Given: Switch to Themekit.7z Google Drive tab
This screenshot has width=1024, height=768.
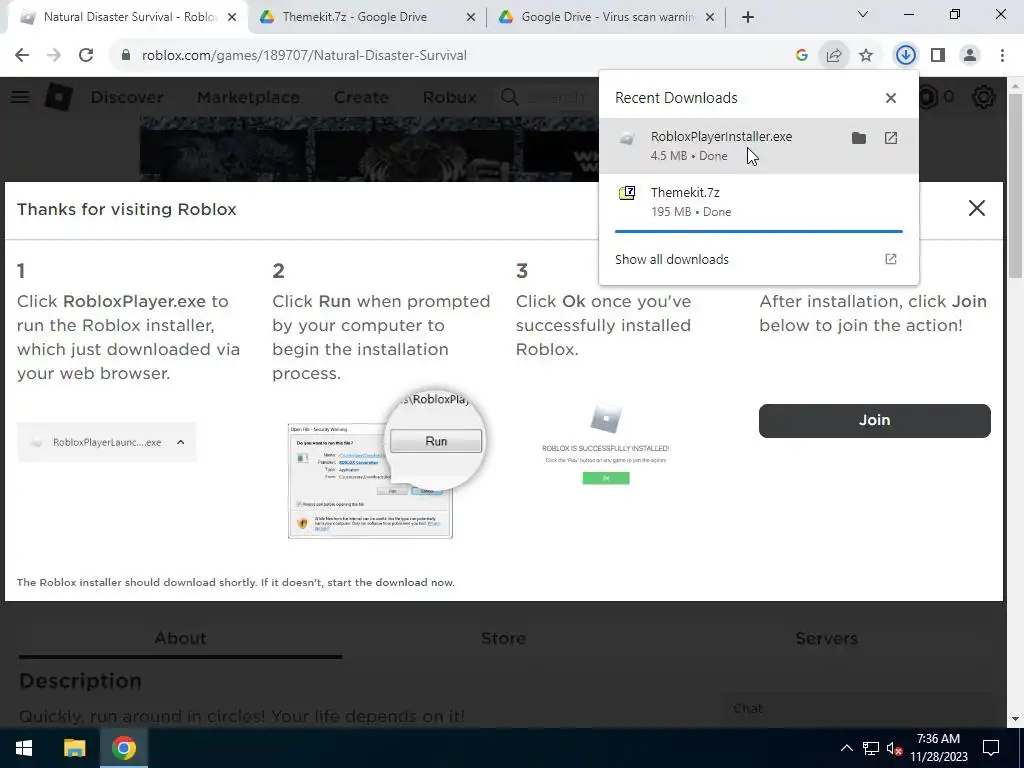Looking at the screenshot, I should [x=366, y=17].
